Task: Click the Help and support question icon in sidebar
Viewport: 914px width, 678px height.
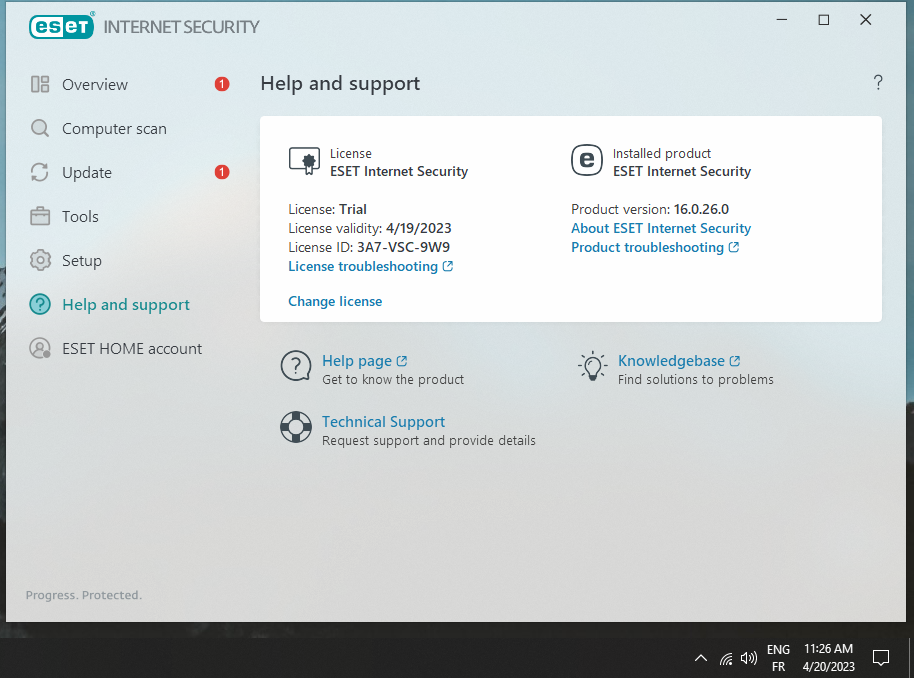Action: pyautogui.click(x=40, y=304)
